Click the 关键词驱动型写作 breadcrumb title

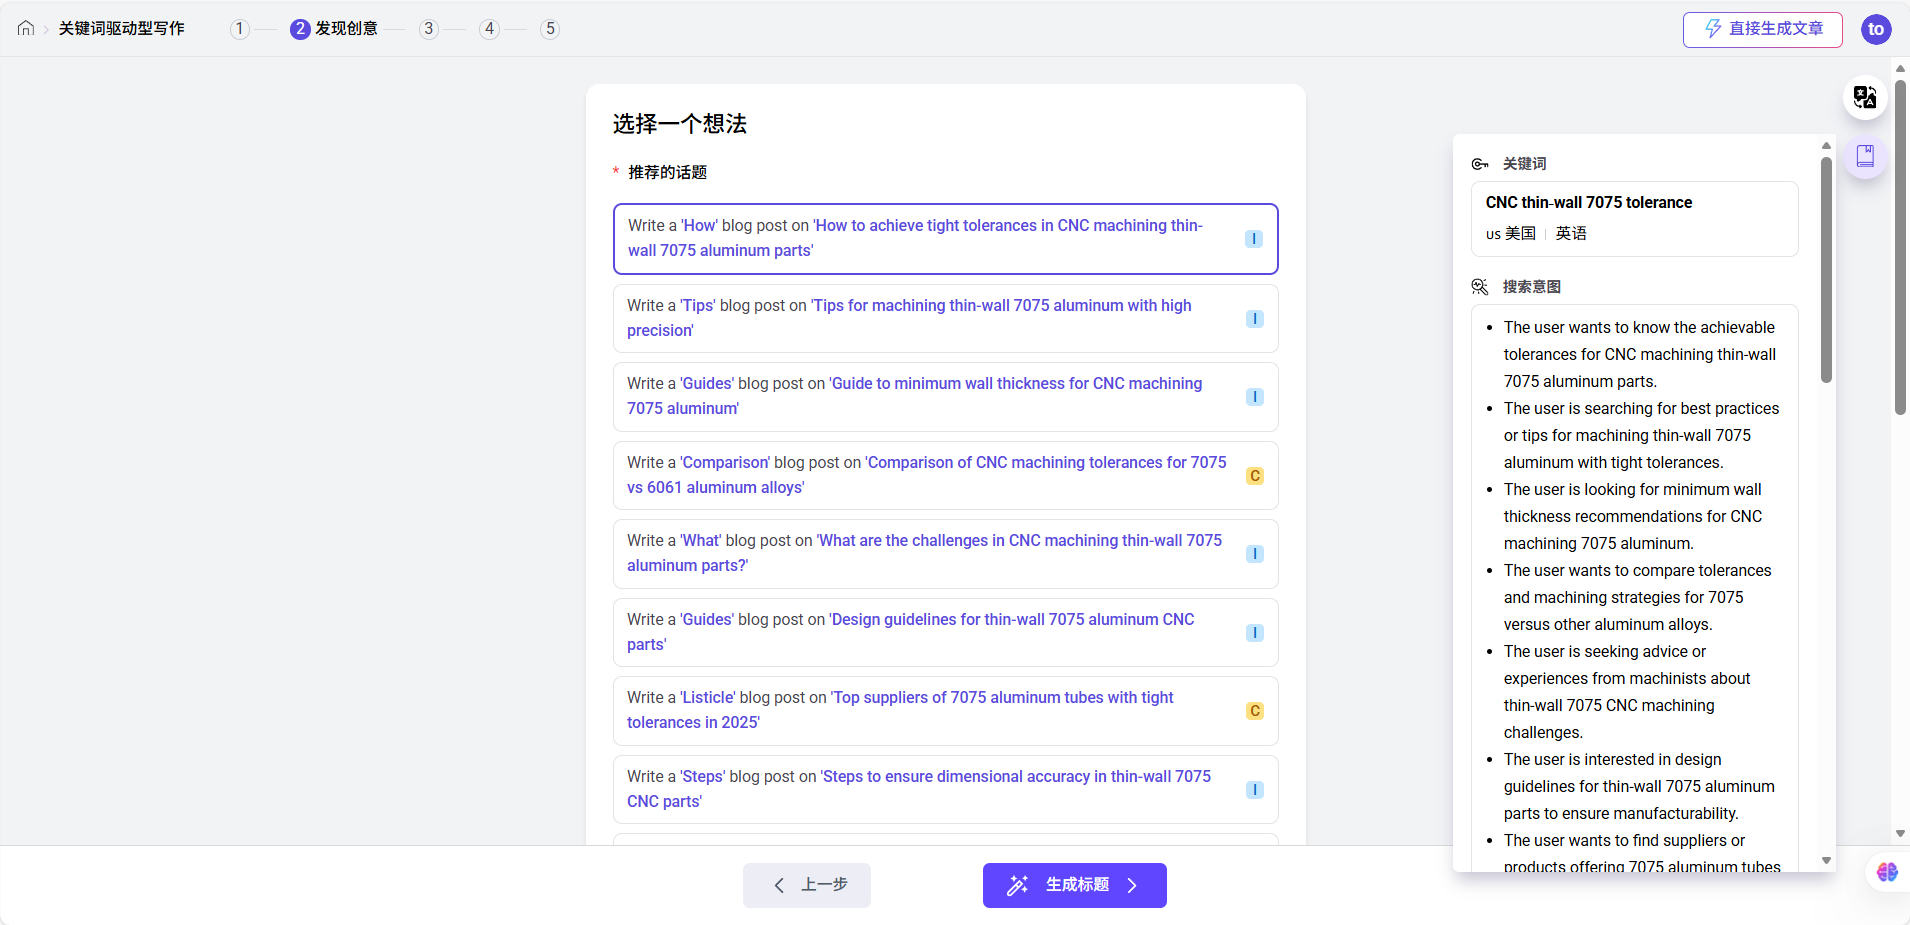121,28
